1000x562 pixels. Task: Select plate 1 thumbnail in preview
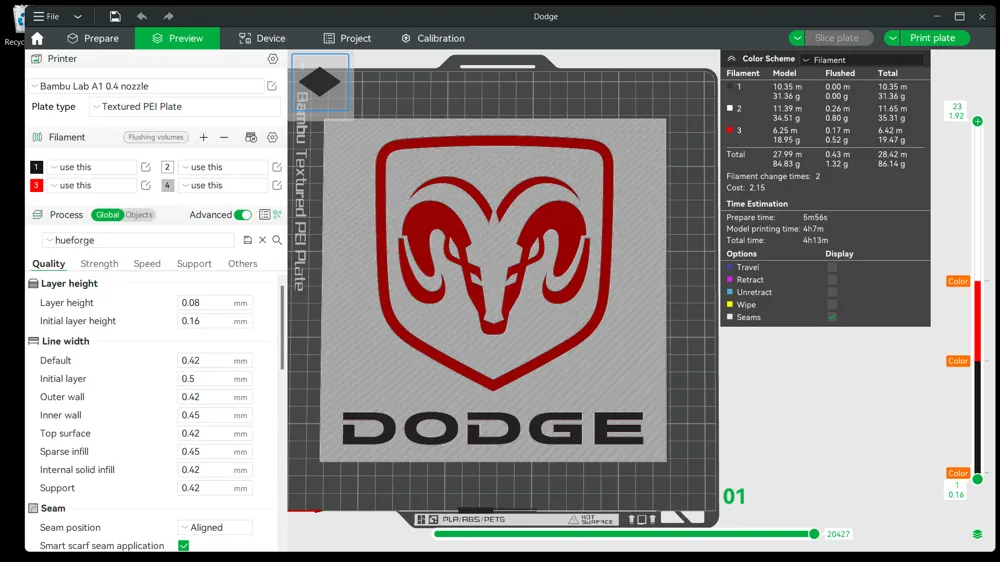coord(320,82)
